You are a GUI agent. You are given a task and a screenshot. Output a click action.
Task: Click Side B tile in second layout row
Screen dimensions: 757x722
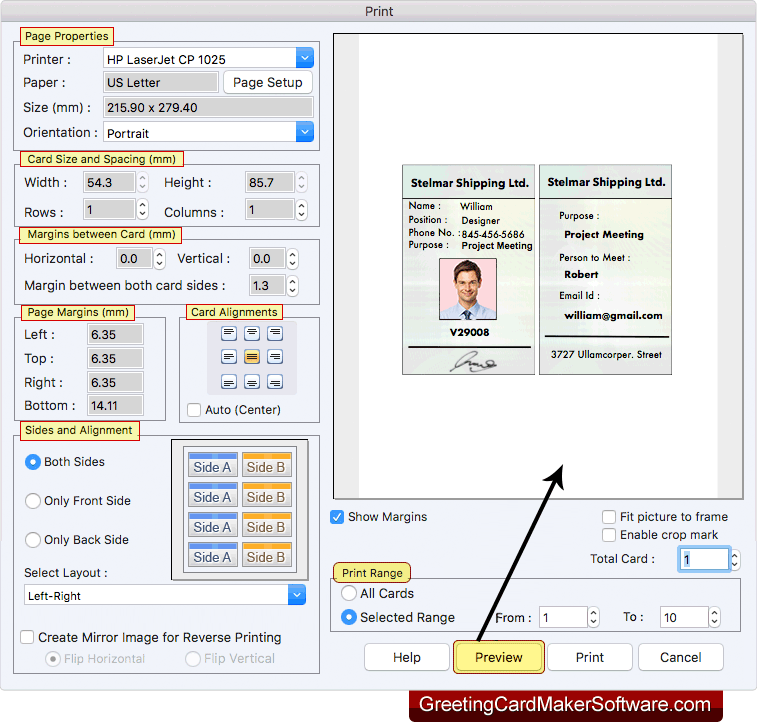tap(266, 495)
